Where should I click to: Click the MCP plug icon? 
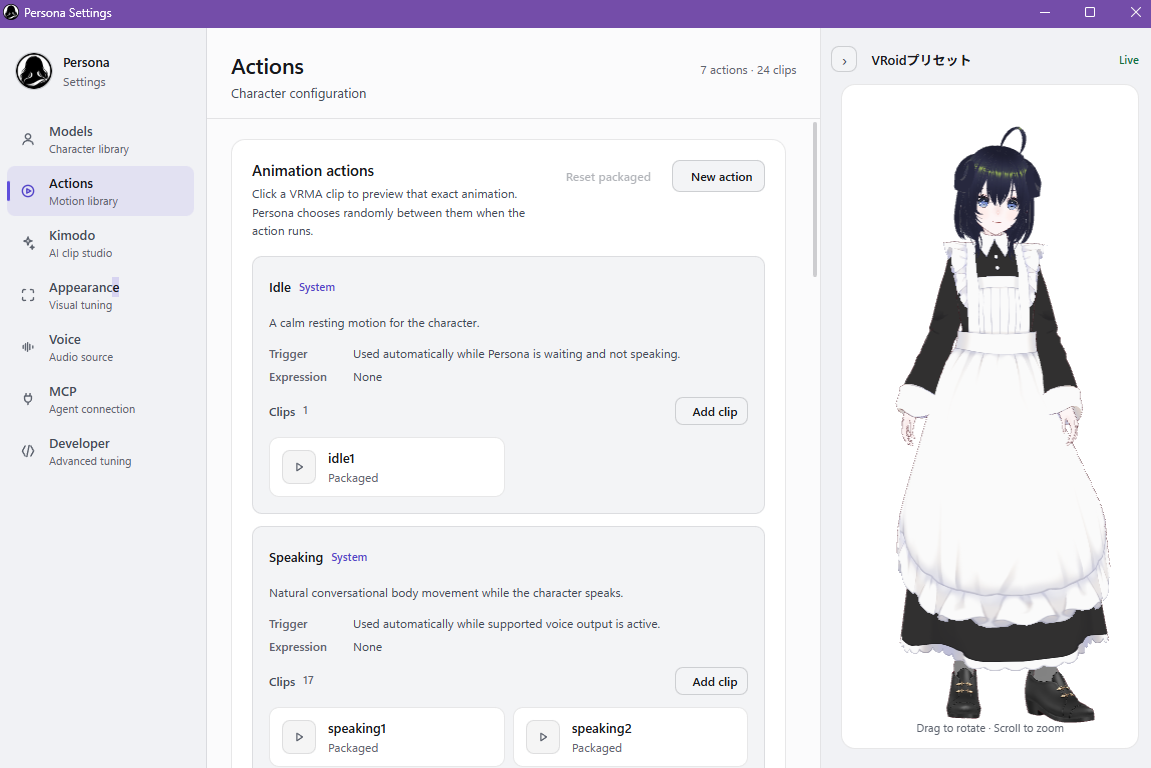28,399
